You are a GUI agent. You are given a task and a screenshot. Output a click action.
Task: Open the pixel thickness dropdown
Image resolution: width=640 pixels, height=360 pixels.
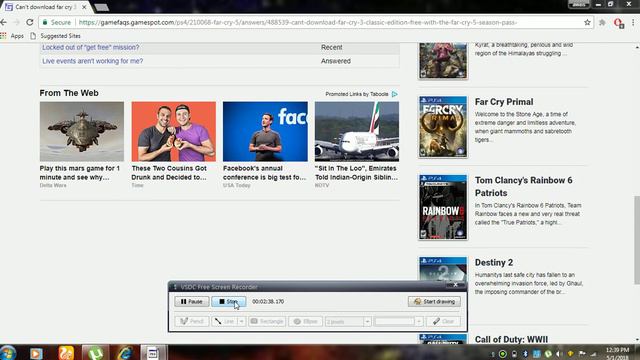click(367, 322)
